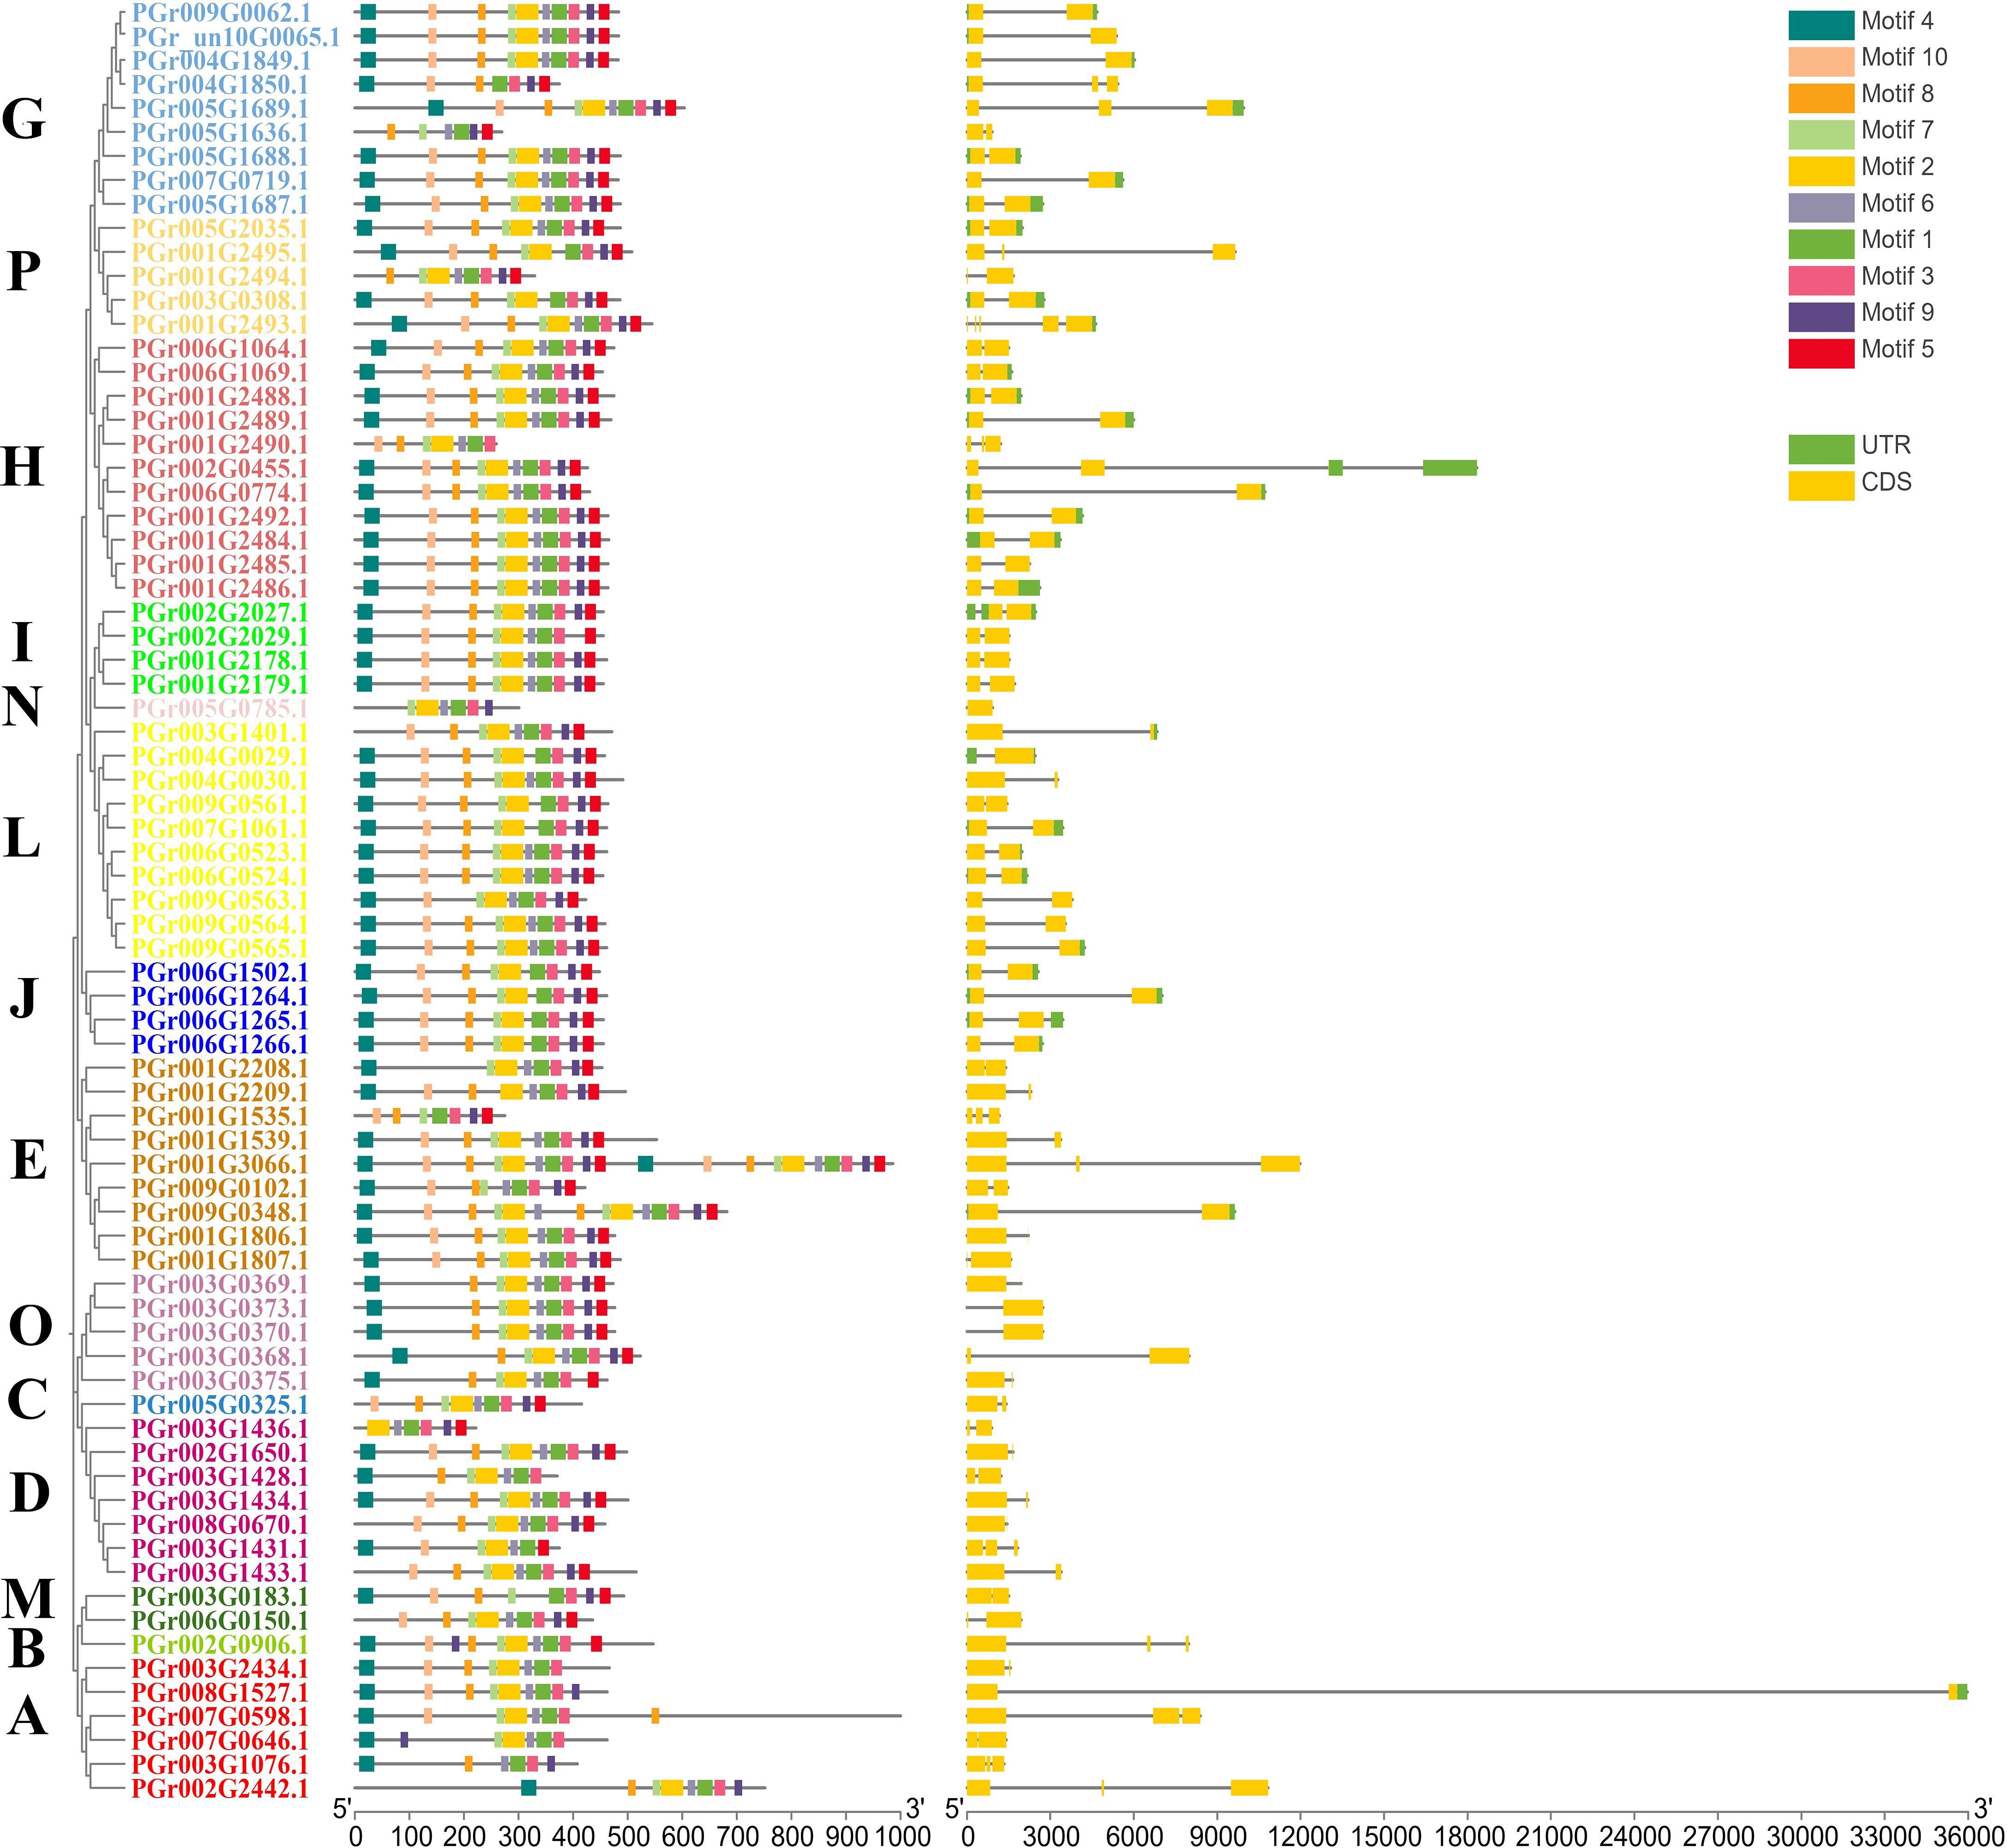Select gene label PGr005G0325.1

[220, 1405]
